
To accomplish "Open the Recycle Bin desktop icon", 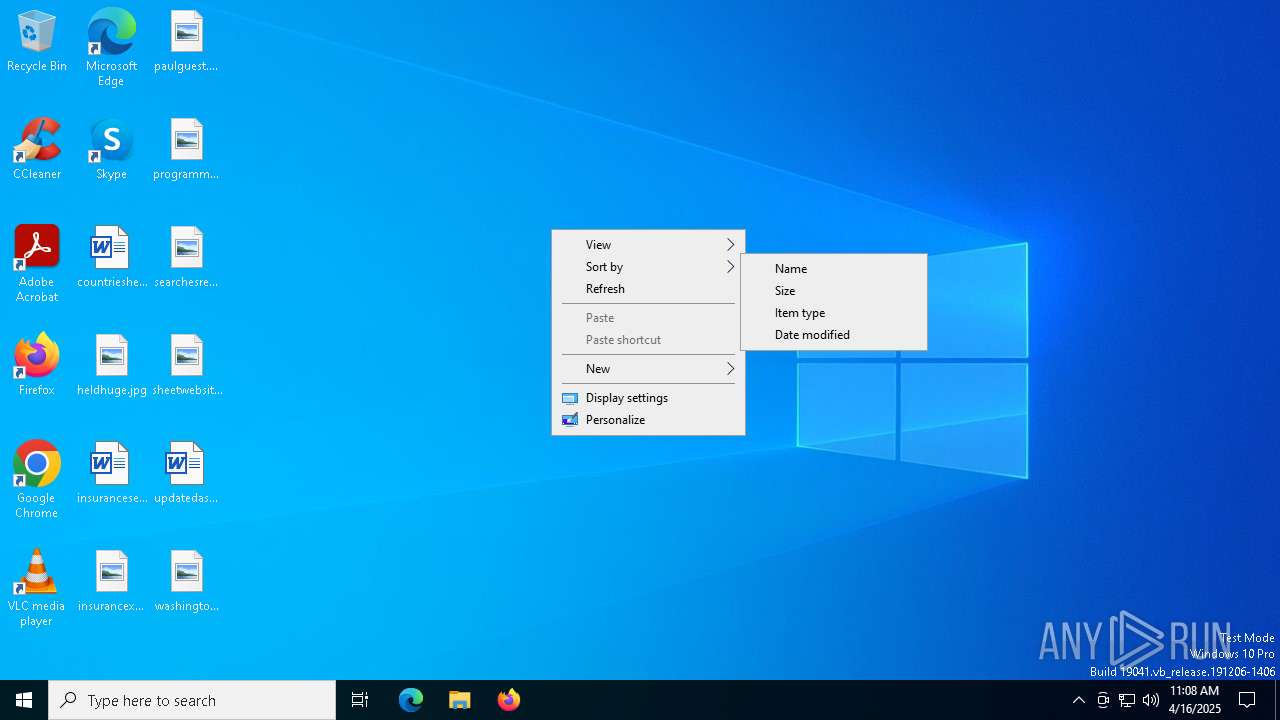I will pyautogui.click(x=37, y=41).
